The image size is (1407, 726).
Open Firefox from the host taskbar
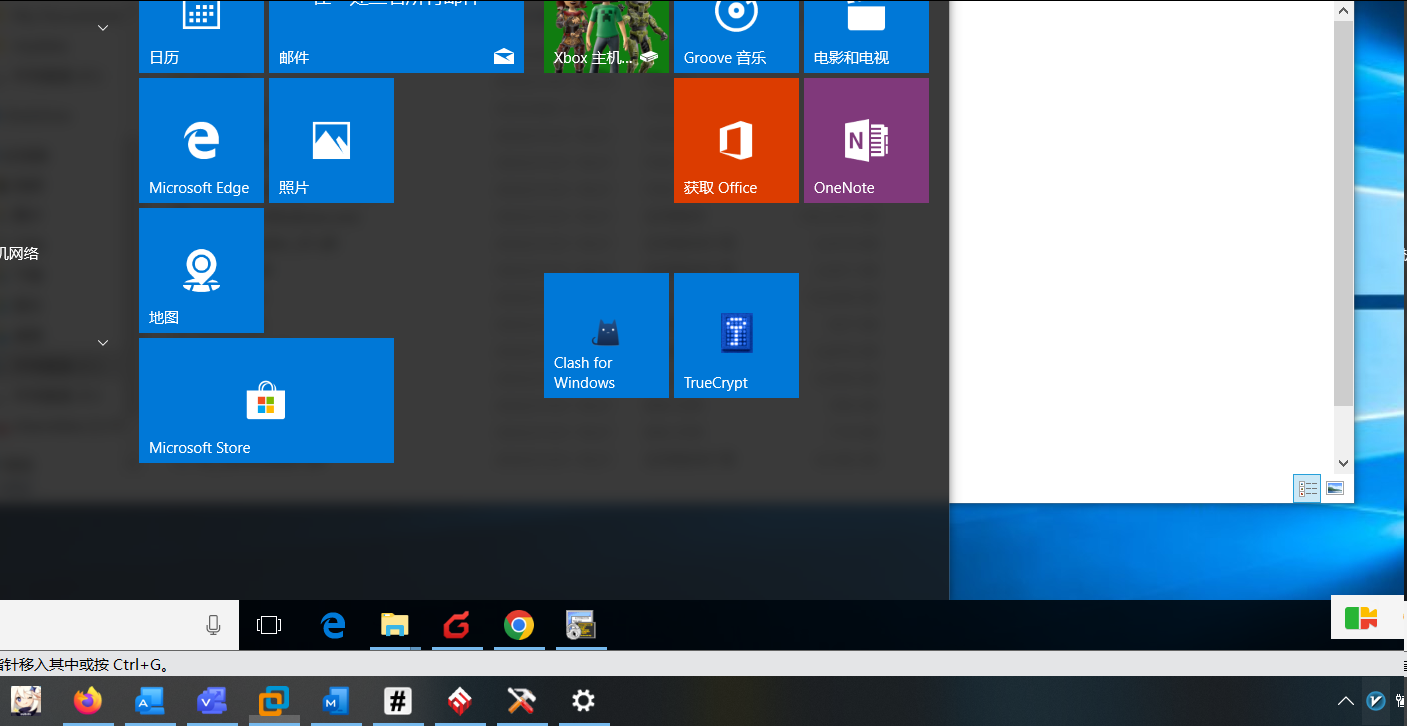click(x=88, y=701)
